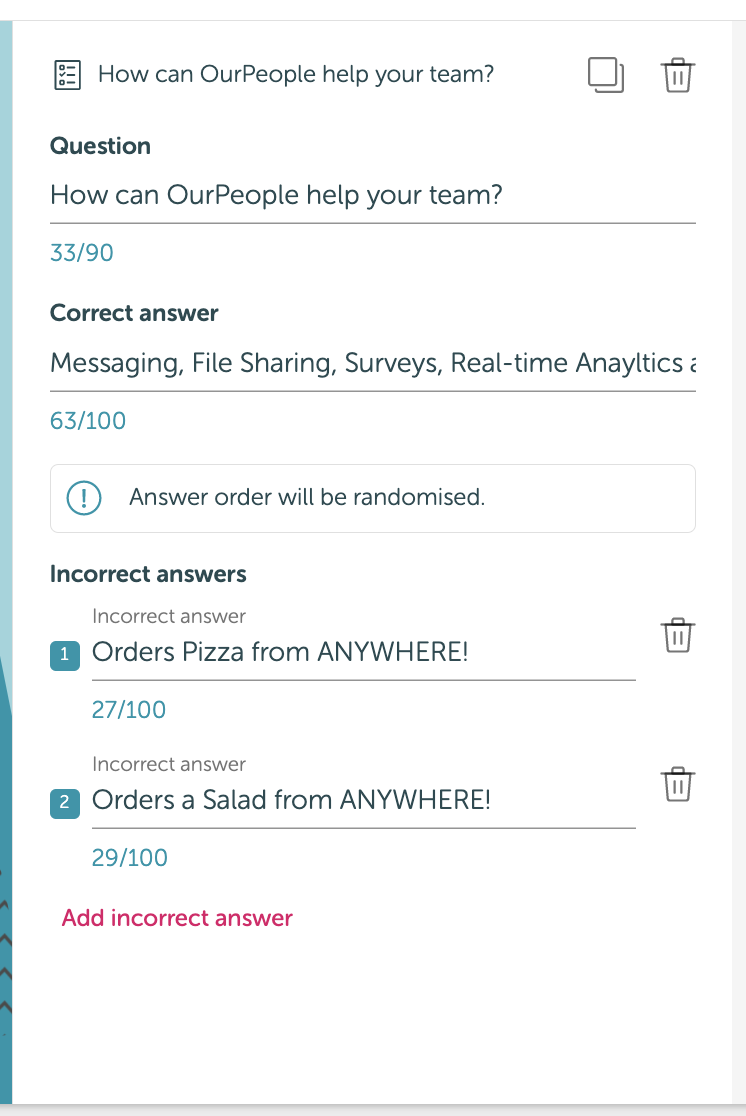Viewport: 746px width, 1116px height.
Task: Click the 63/100 character counter
Action: click(88, 421)
